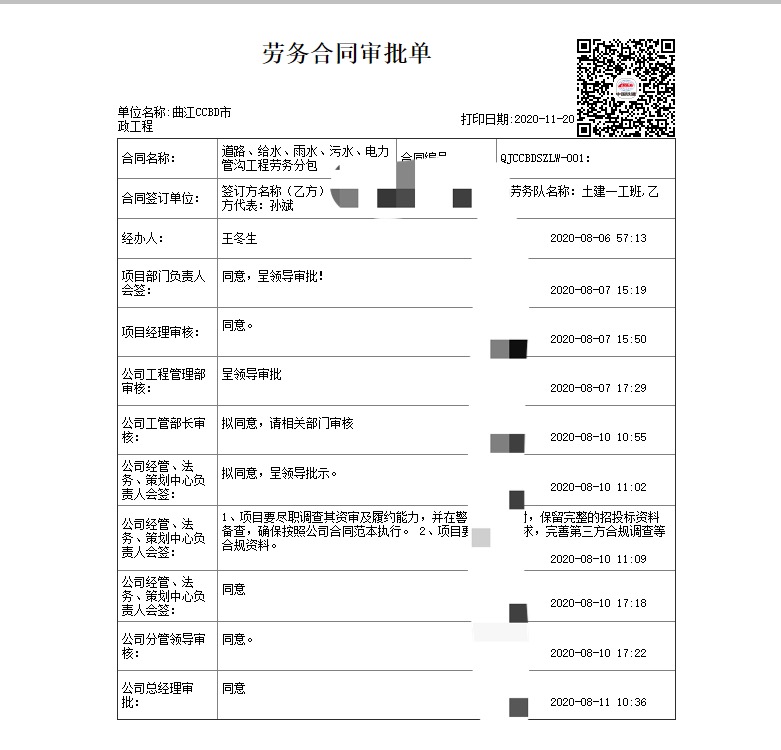The image size is (781, 750).
Task: Select the 劳务队名称 土建一工班 text
Action: [585, 191]
